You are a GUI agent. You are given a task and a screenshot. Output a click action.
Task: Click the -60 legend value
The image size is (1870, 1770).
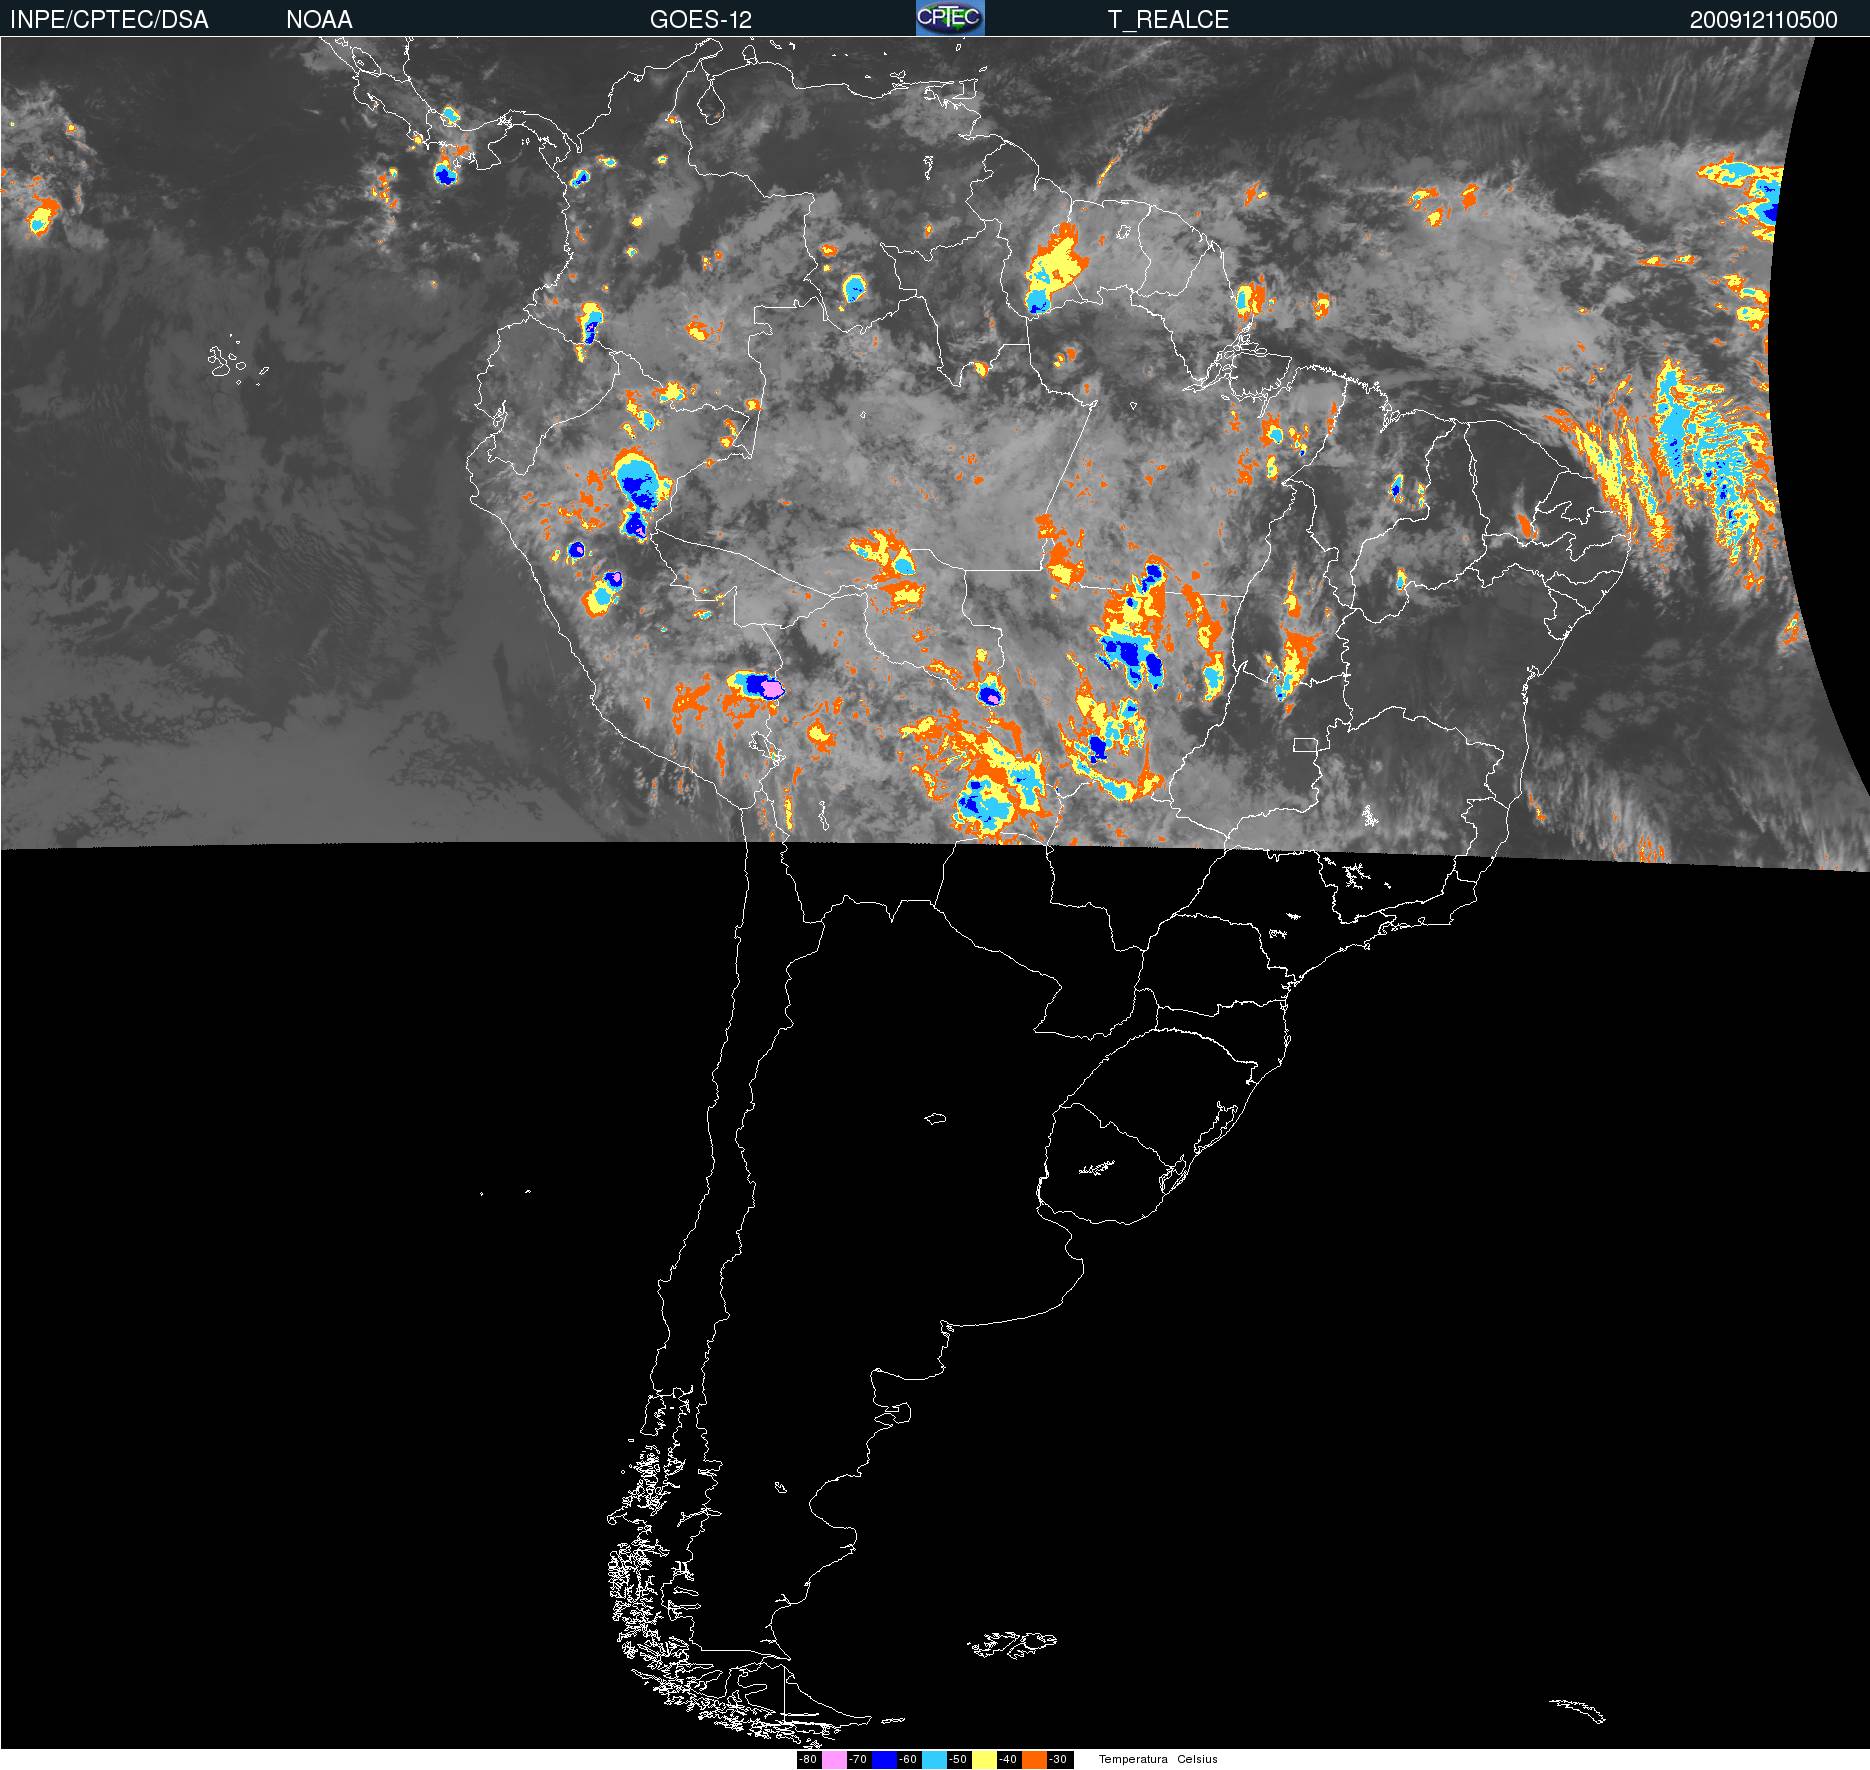pos(908,1760)
